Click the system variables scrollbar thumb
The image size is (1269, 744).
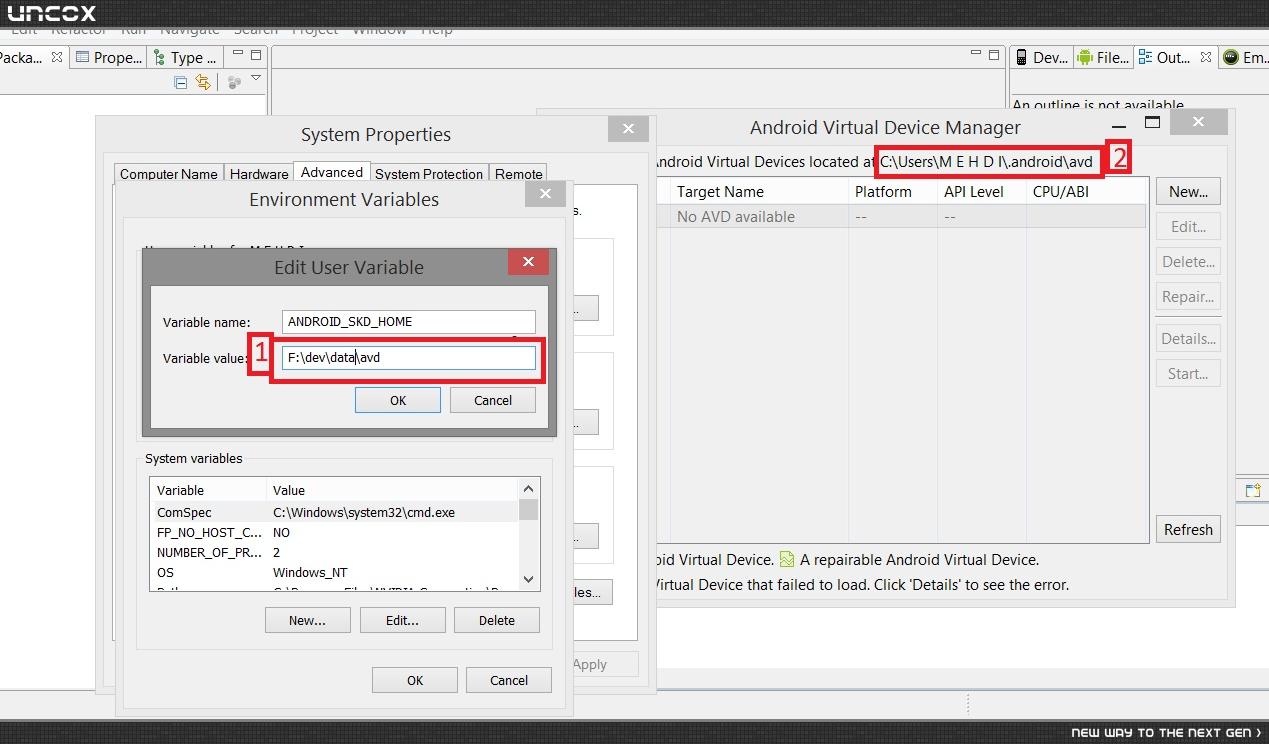coord(529,510)
